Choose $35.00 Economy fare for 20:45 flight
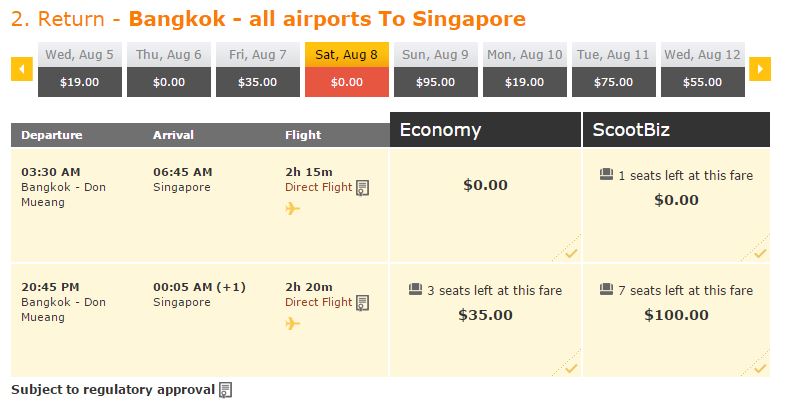Screen dimensions: 787x403 tap(485, 320)
